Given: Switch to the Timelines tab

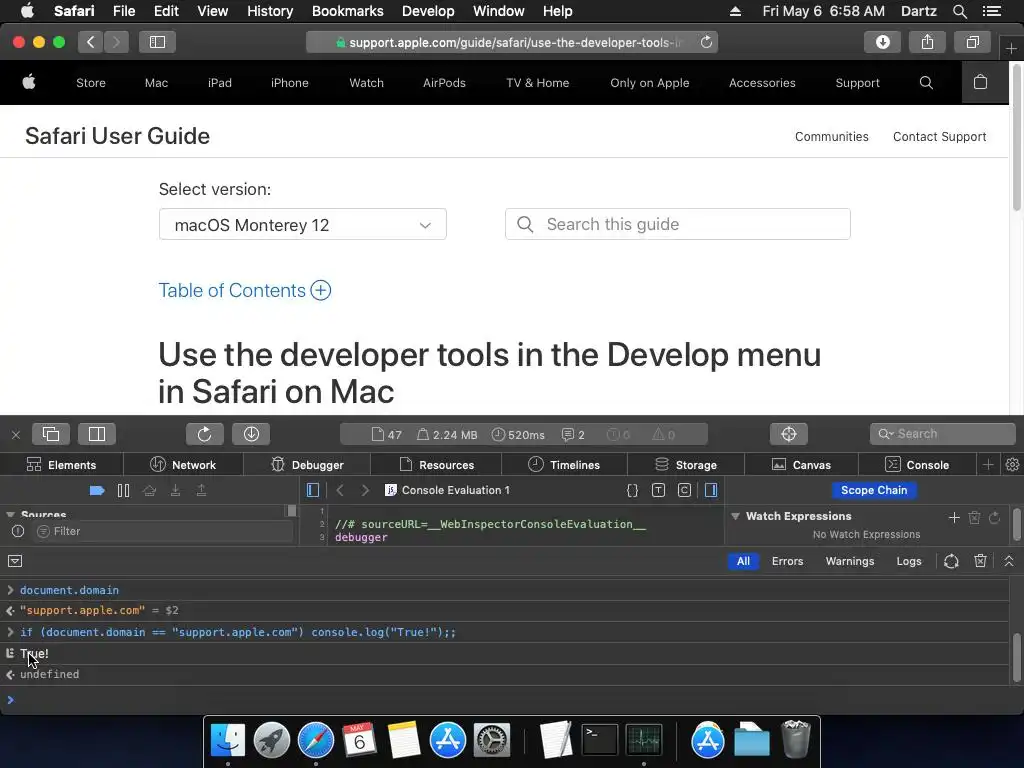Looking at the screenshot, I should coord(564,464).
